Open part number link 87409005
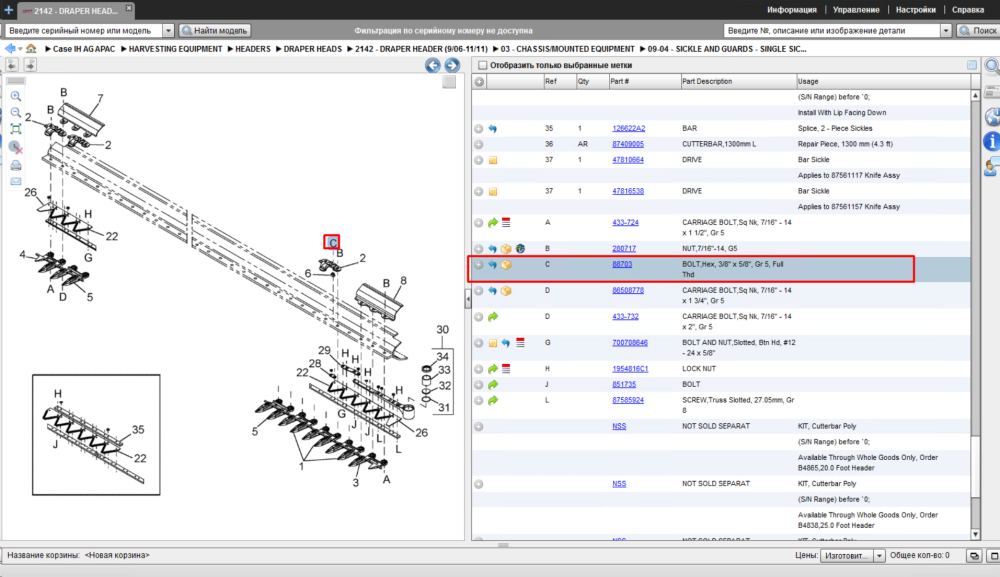Screen dimensions: 1000x577 pos(628,144)
